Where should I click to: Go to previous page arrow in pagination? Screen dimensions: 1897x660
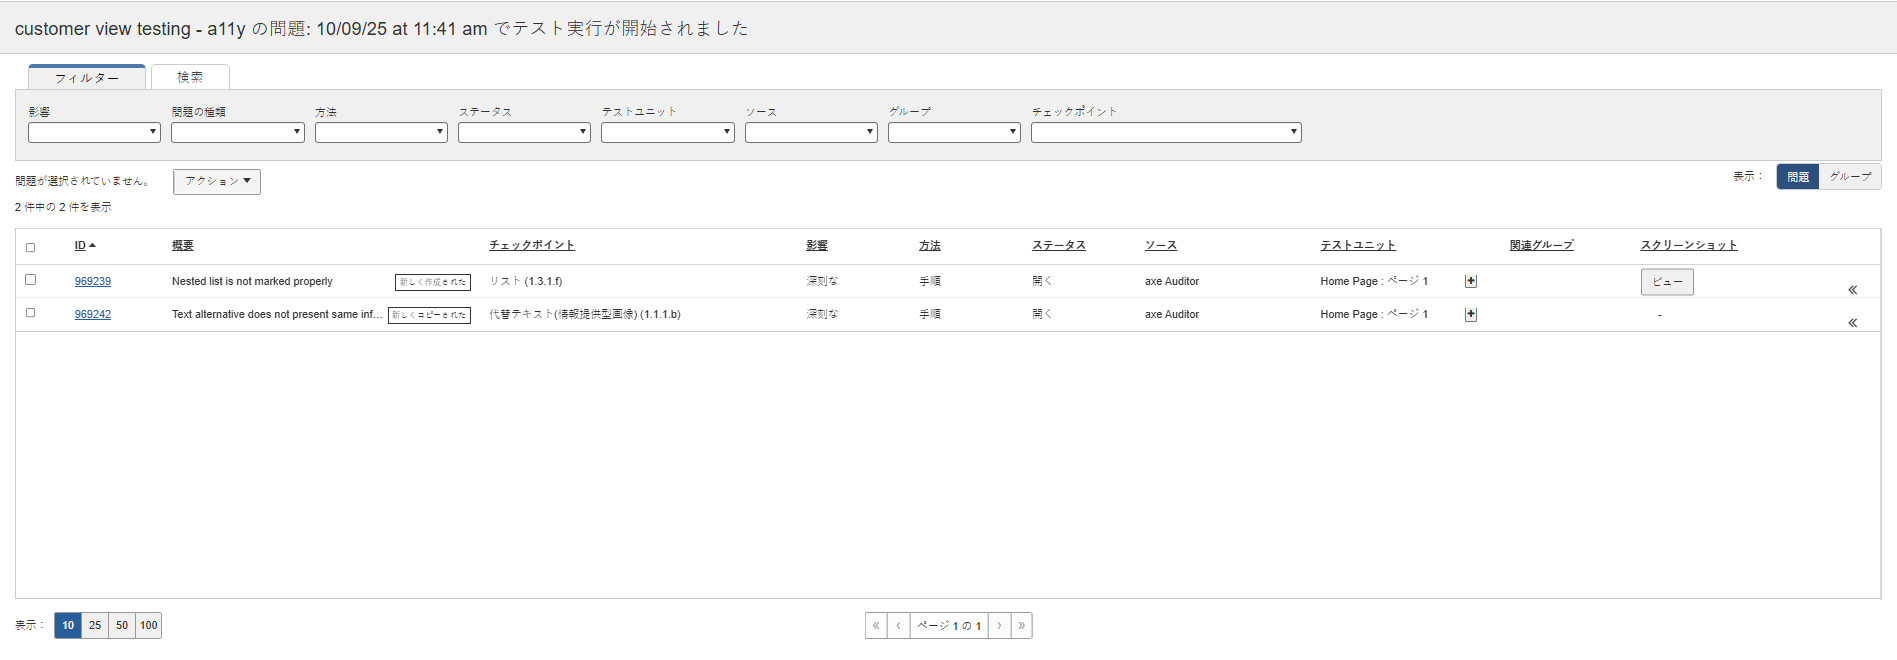coord(898,626)
